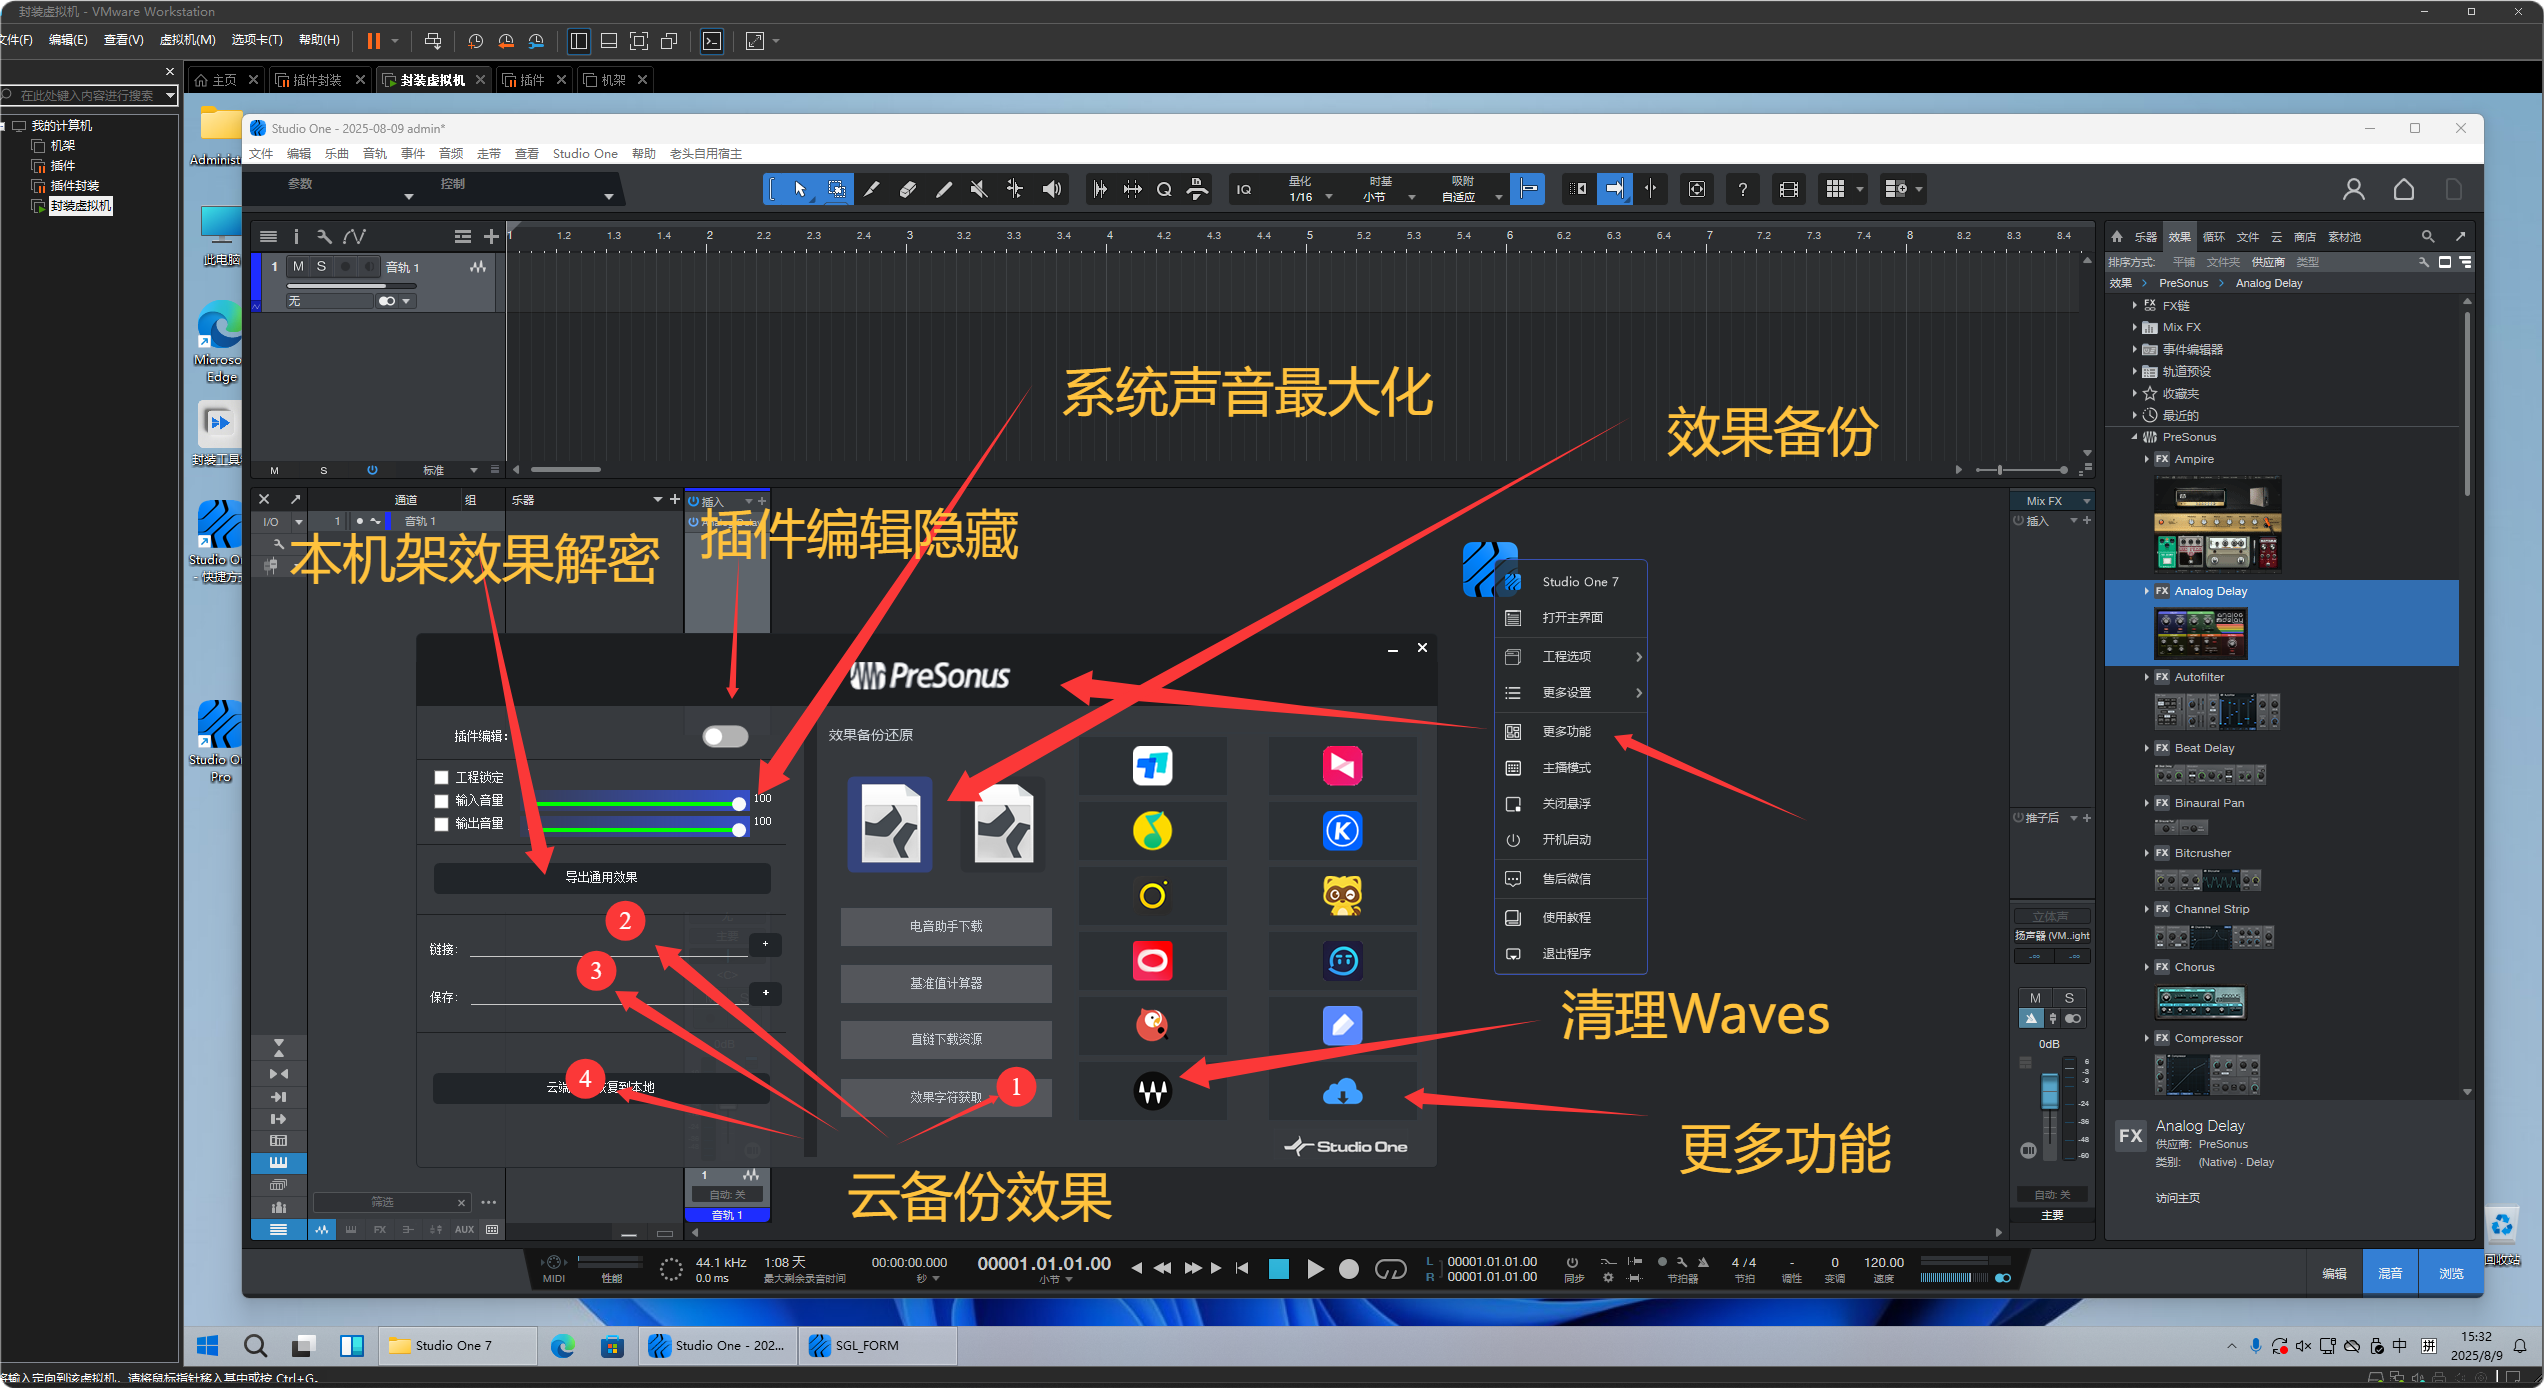Collapse the PreSonus tree node
2544x1388 pixels.
click(x=2134, y=437)
